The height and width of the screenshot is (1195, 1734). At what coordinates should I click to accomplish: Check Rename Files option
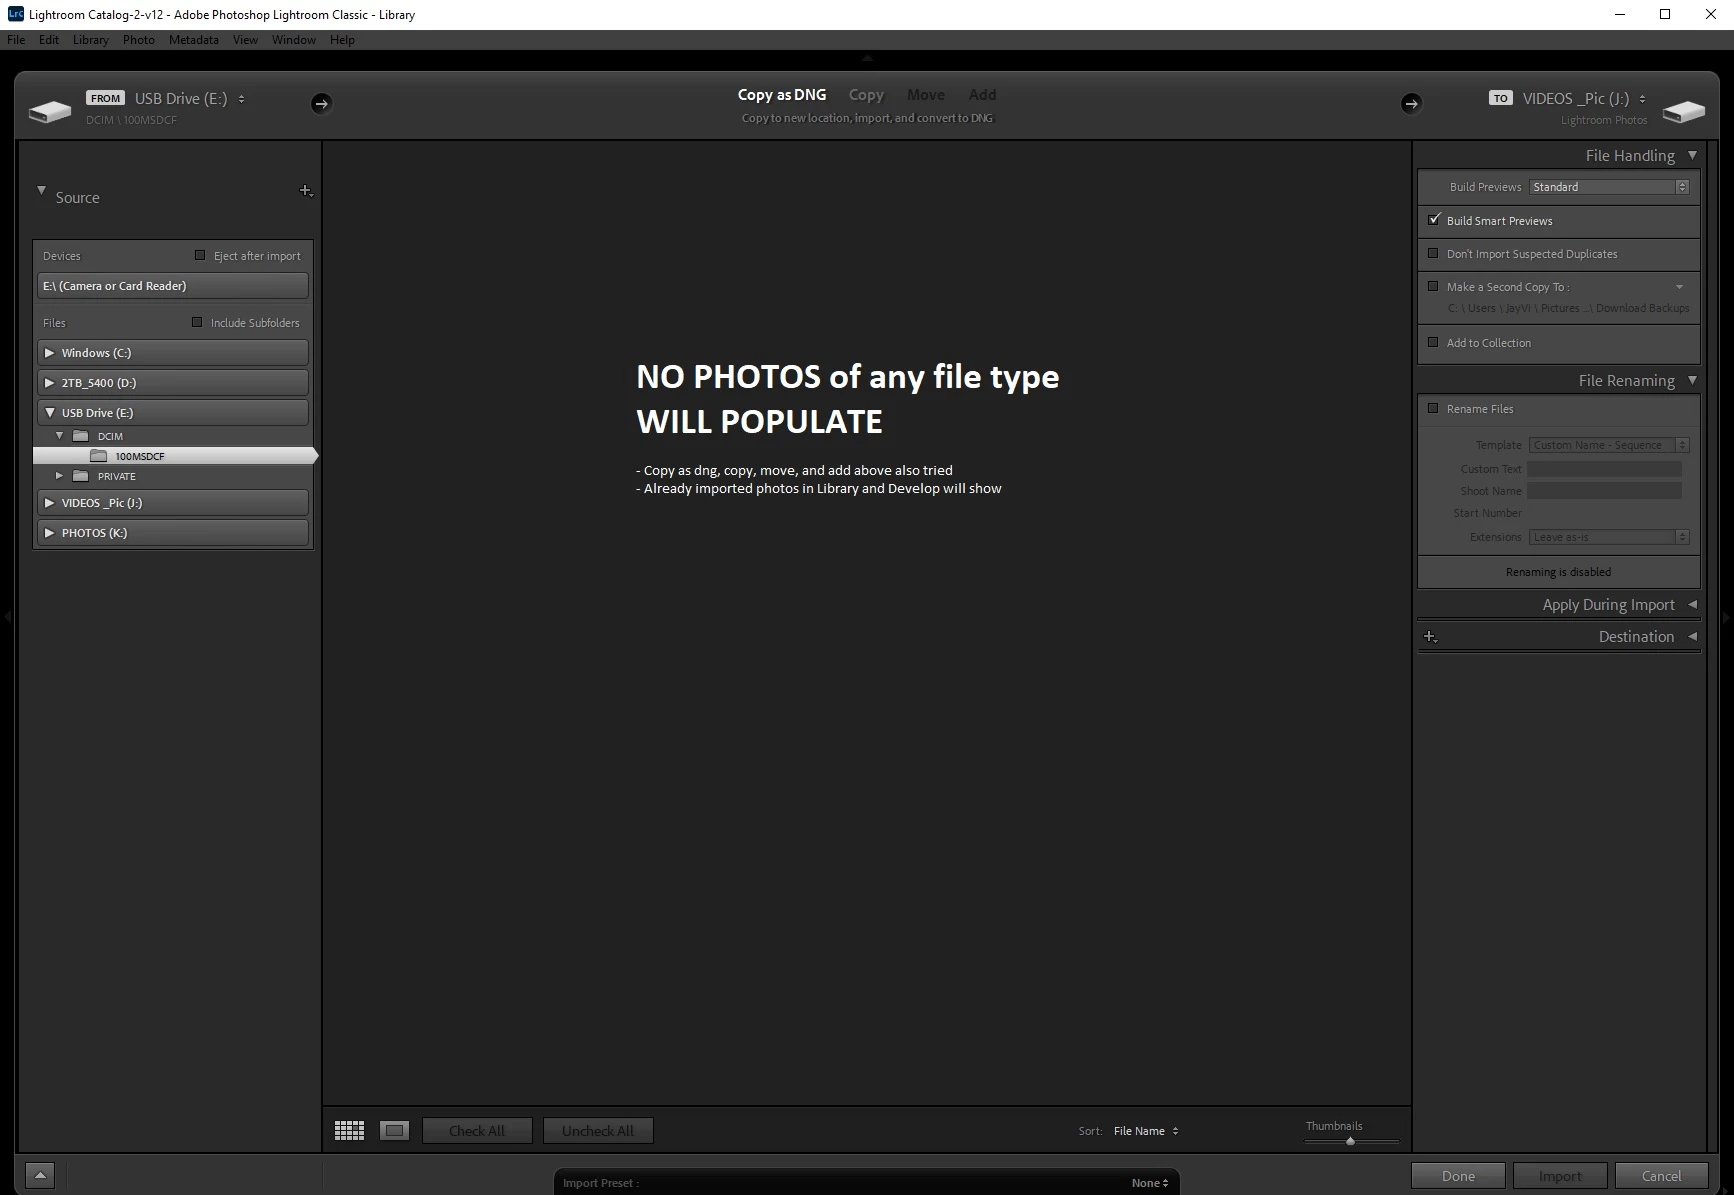coord(1433,409)
